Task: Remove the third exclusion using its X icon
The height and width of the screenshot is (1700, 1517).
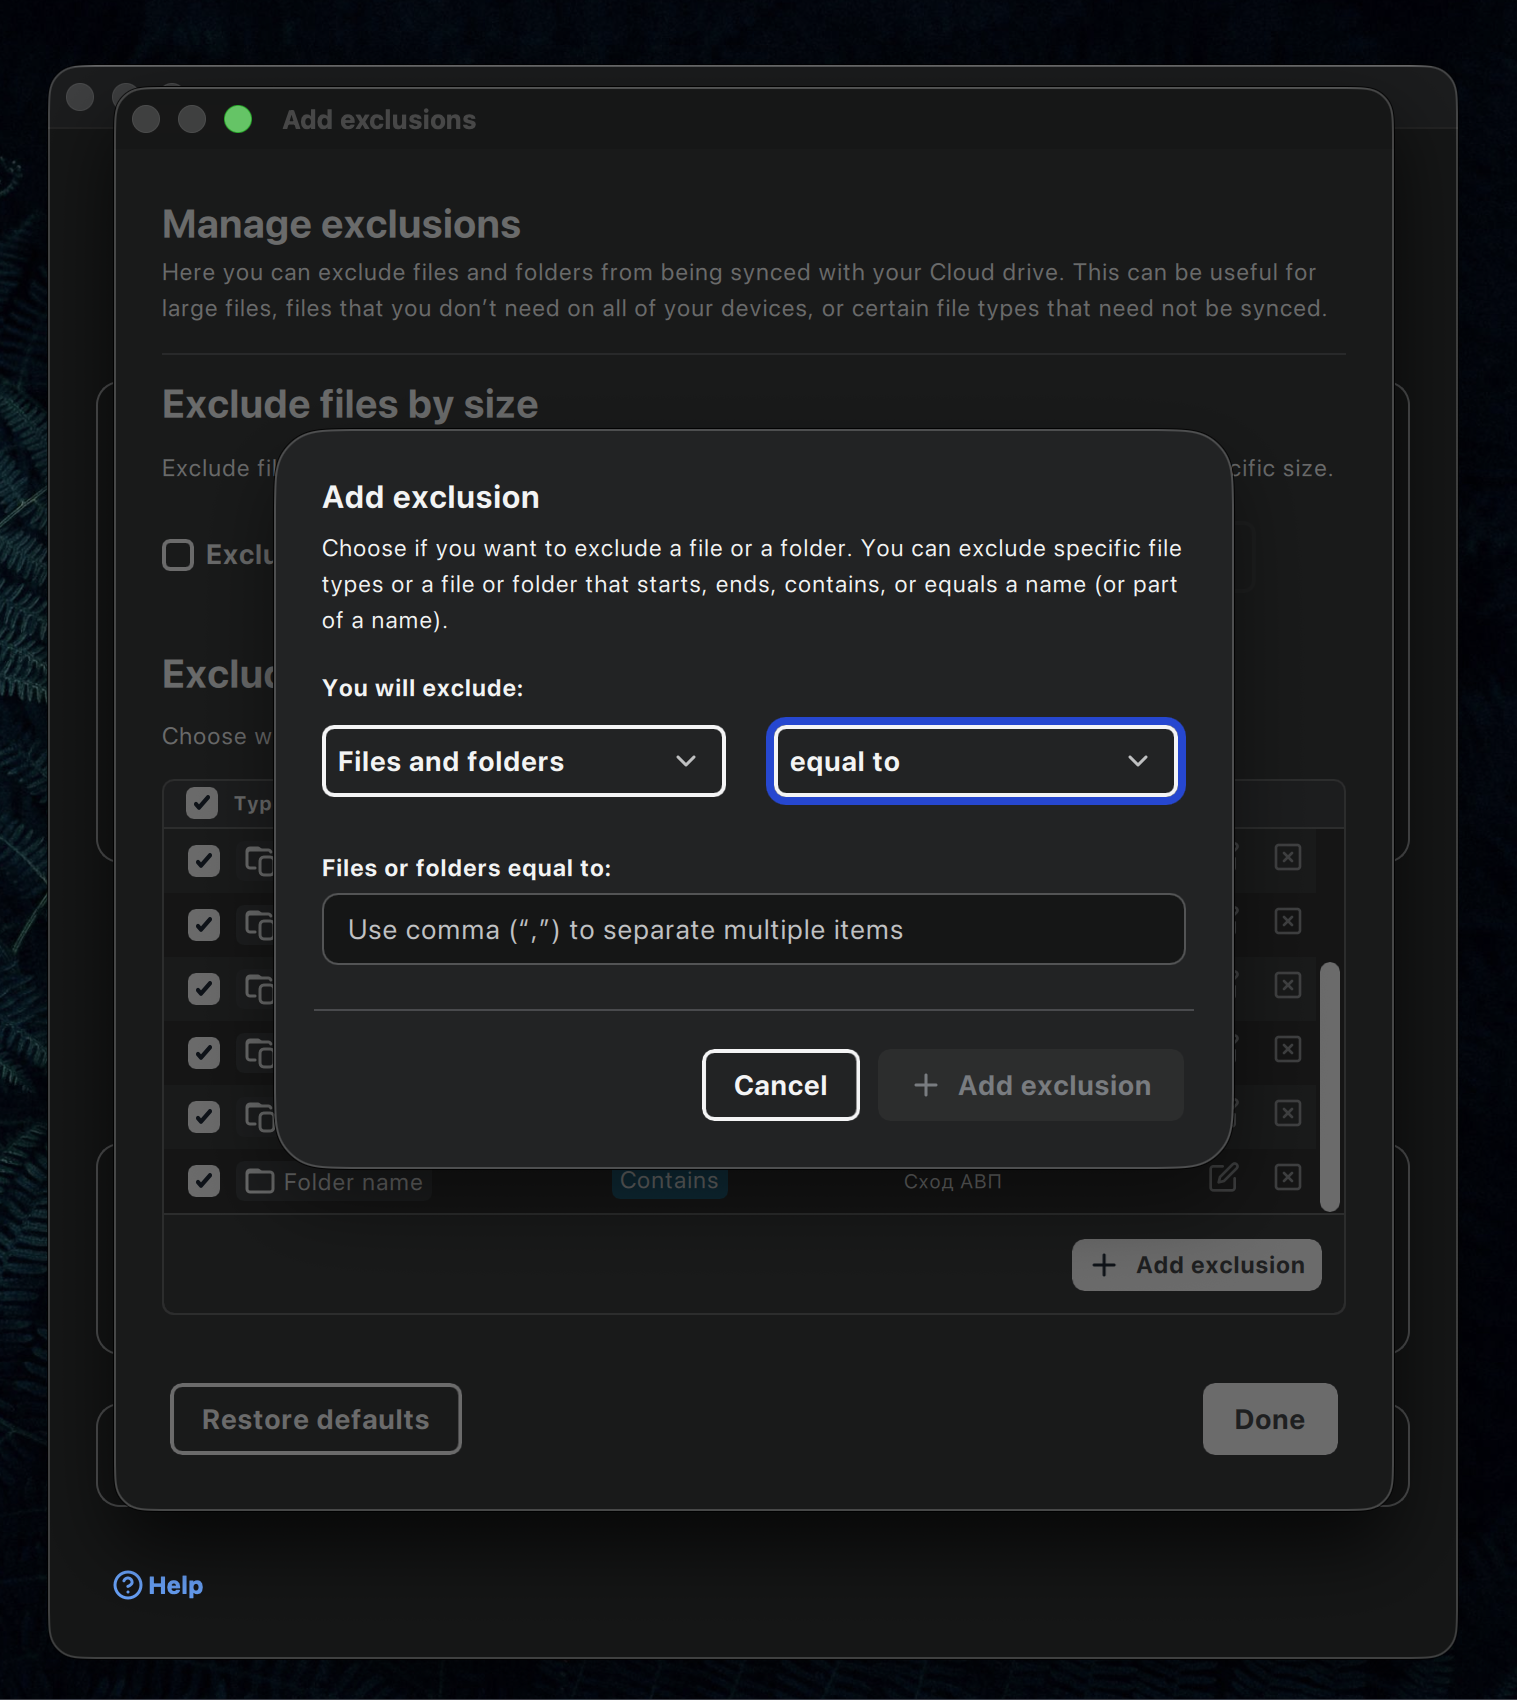Action: click(1288, 985)
